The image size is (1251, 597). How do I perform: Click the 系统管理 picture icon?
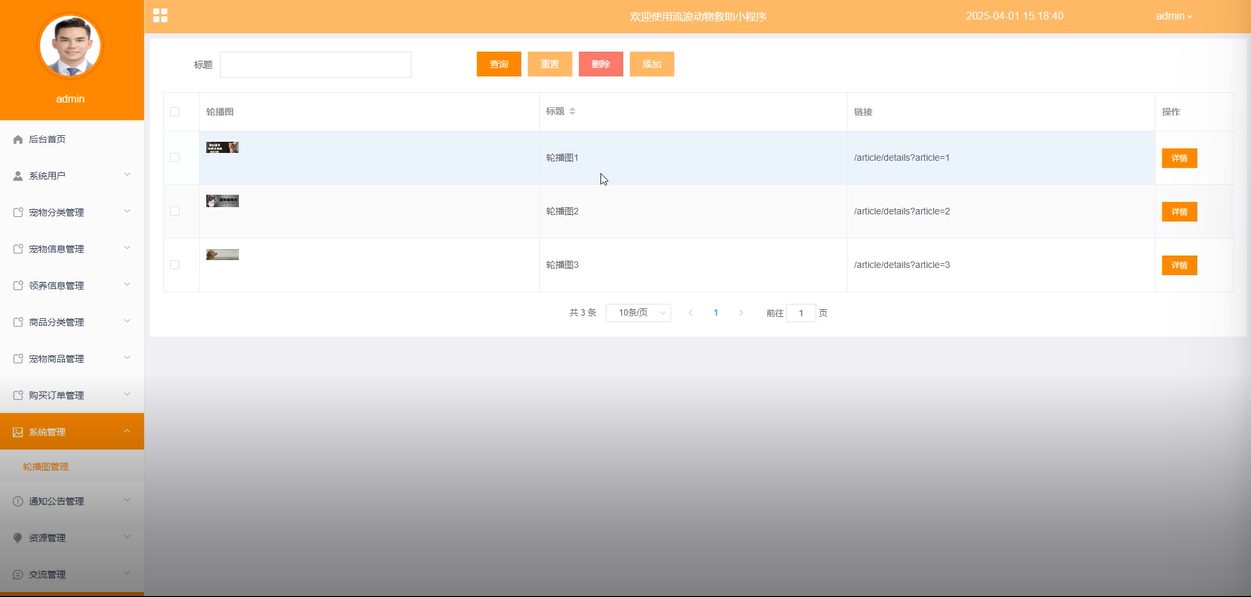point(18,432)
